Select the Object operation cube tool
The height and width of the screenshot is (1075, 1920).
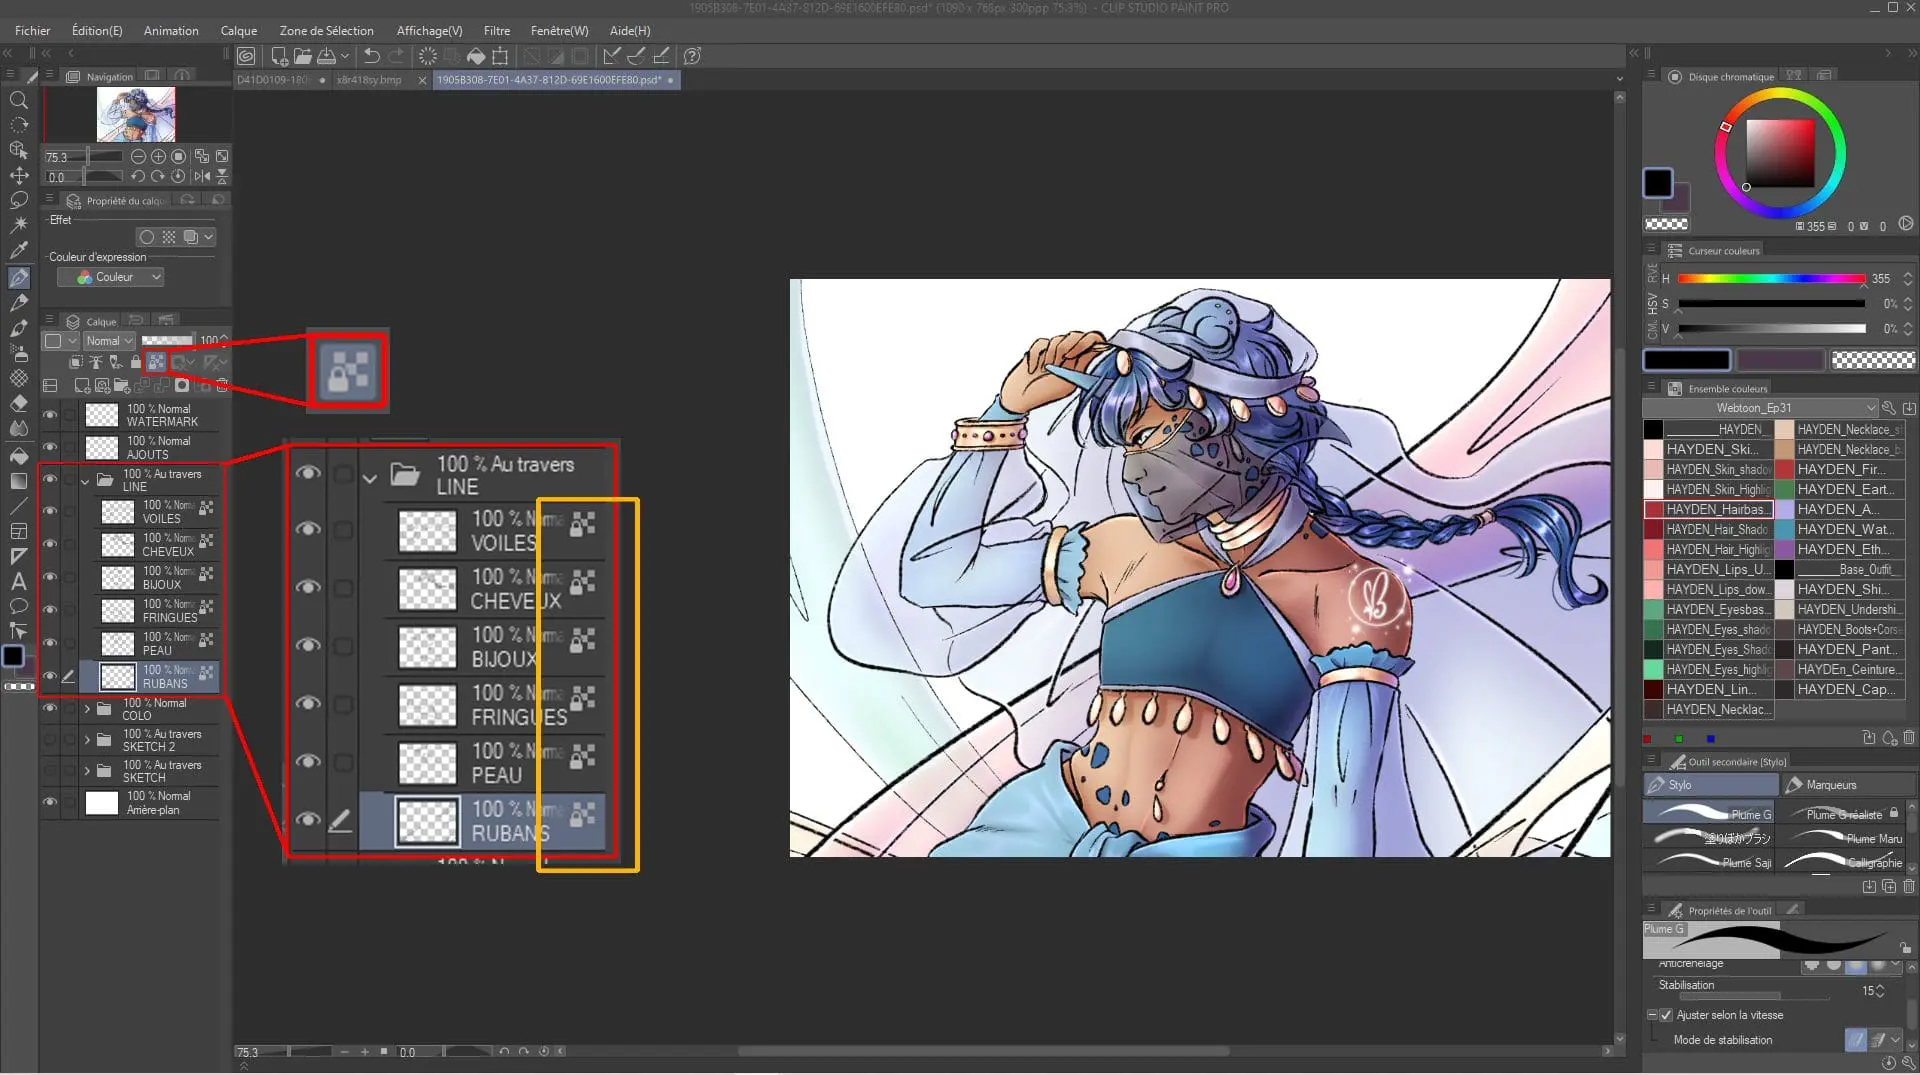[x=18, y=150]
